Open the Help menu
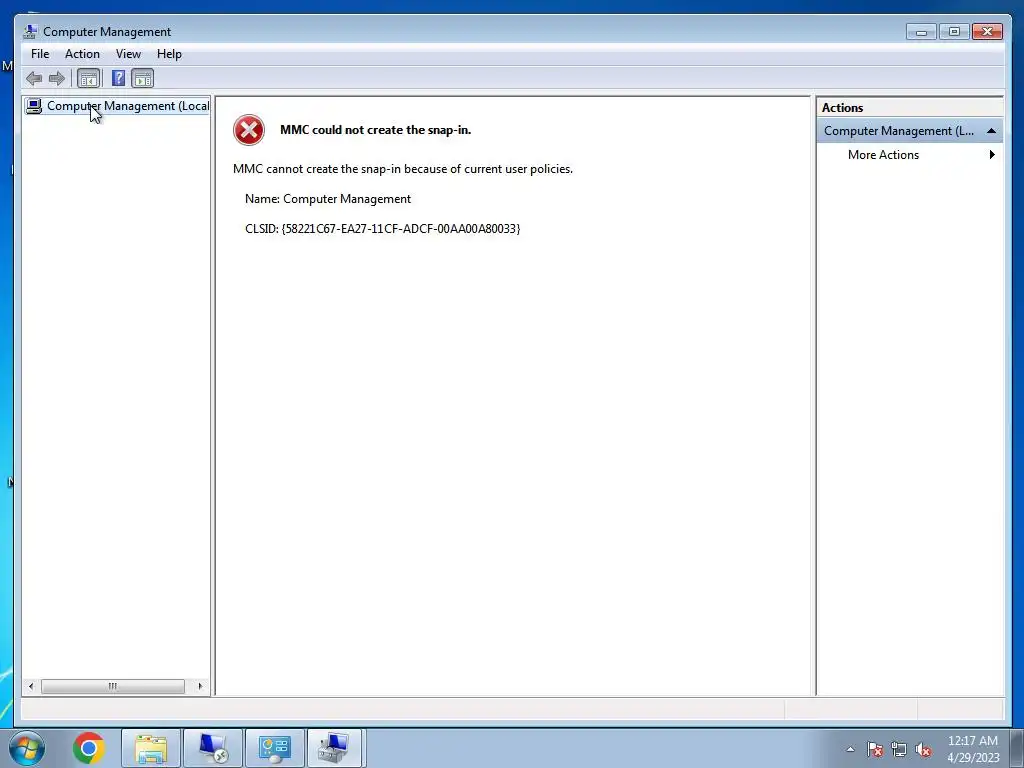1024x768 pixels. 169,54
